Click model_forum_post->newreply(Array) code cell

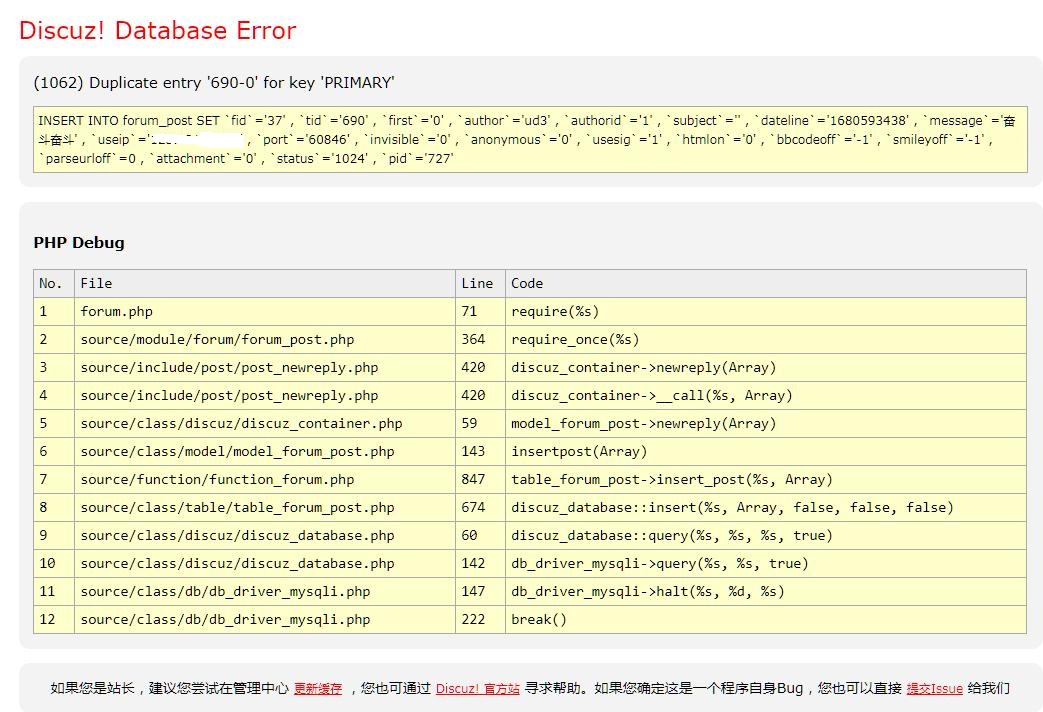[x=766, y=423]
